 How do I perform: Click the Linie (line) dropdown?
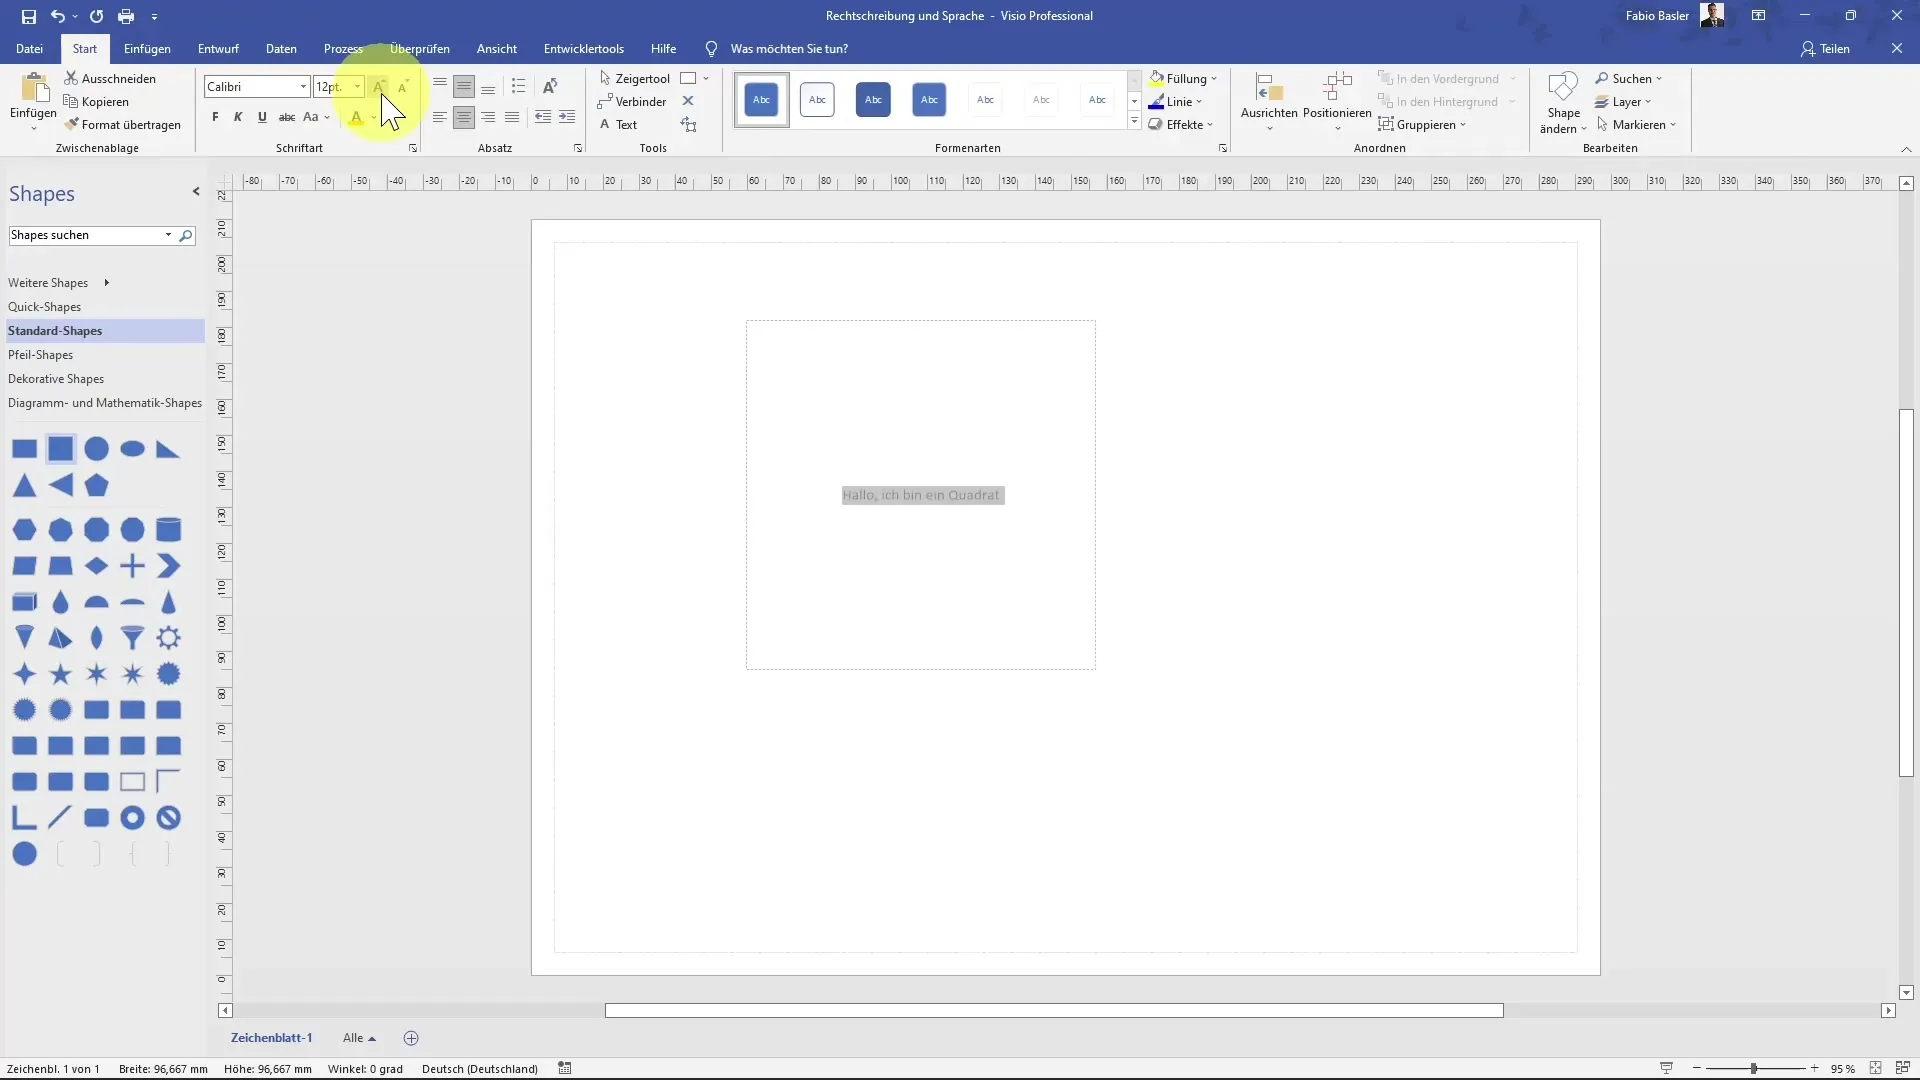pos(1196,100)
